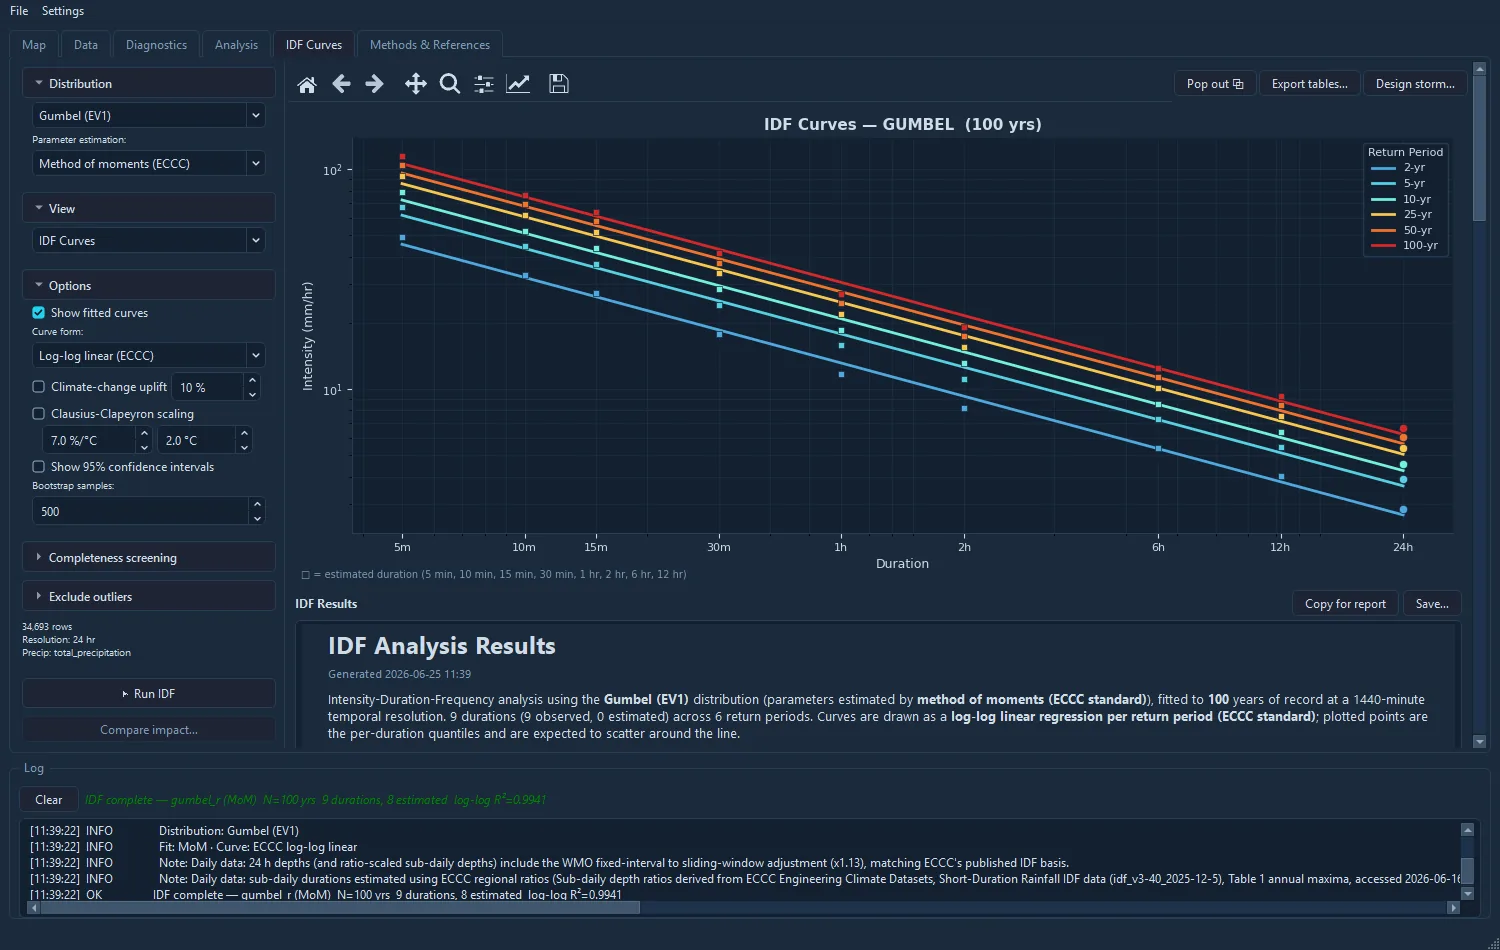
Task: Collapse the View section
Action: coord(148,209)
